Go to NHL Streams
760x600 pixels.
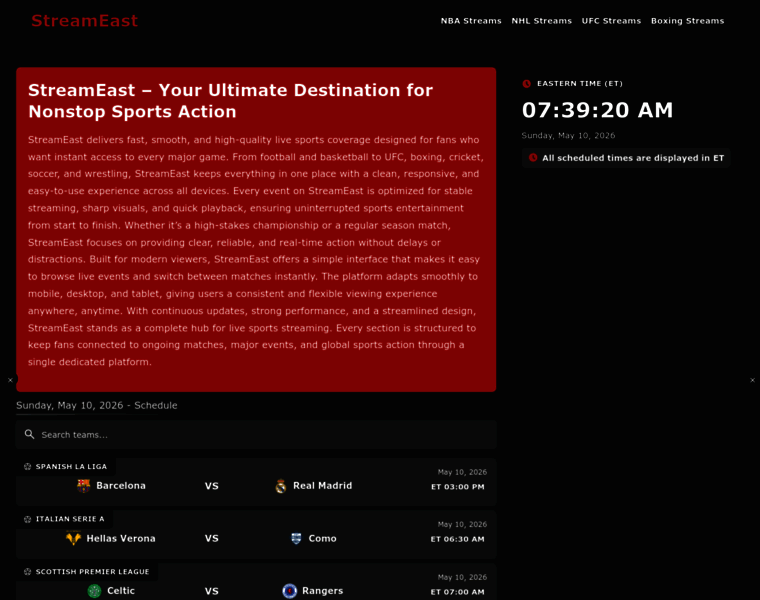(x=541, y=21)
